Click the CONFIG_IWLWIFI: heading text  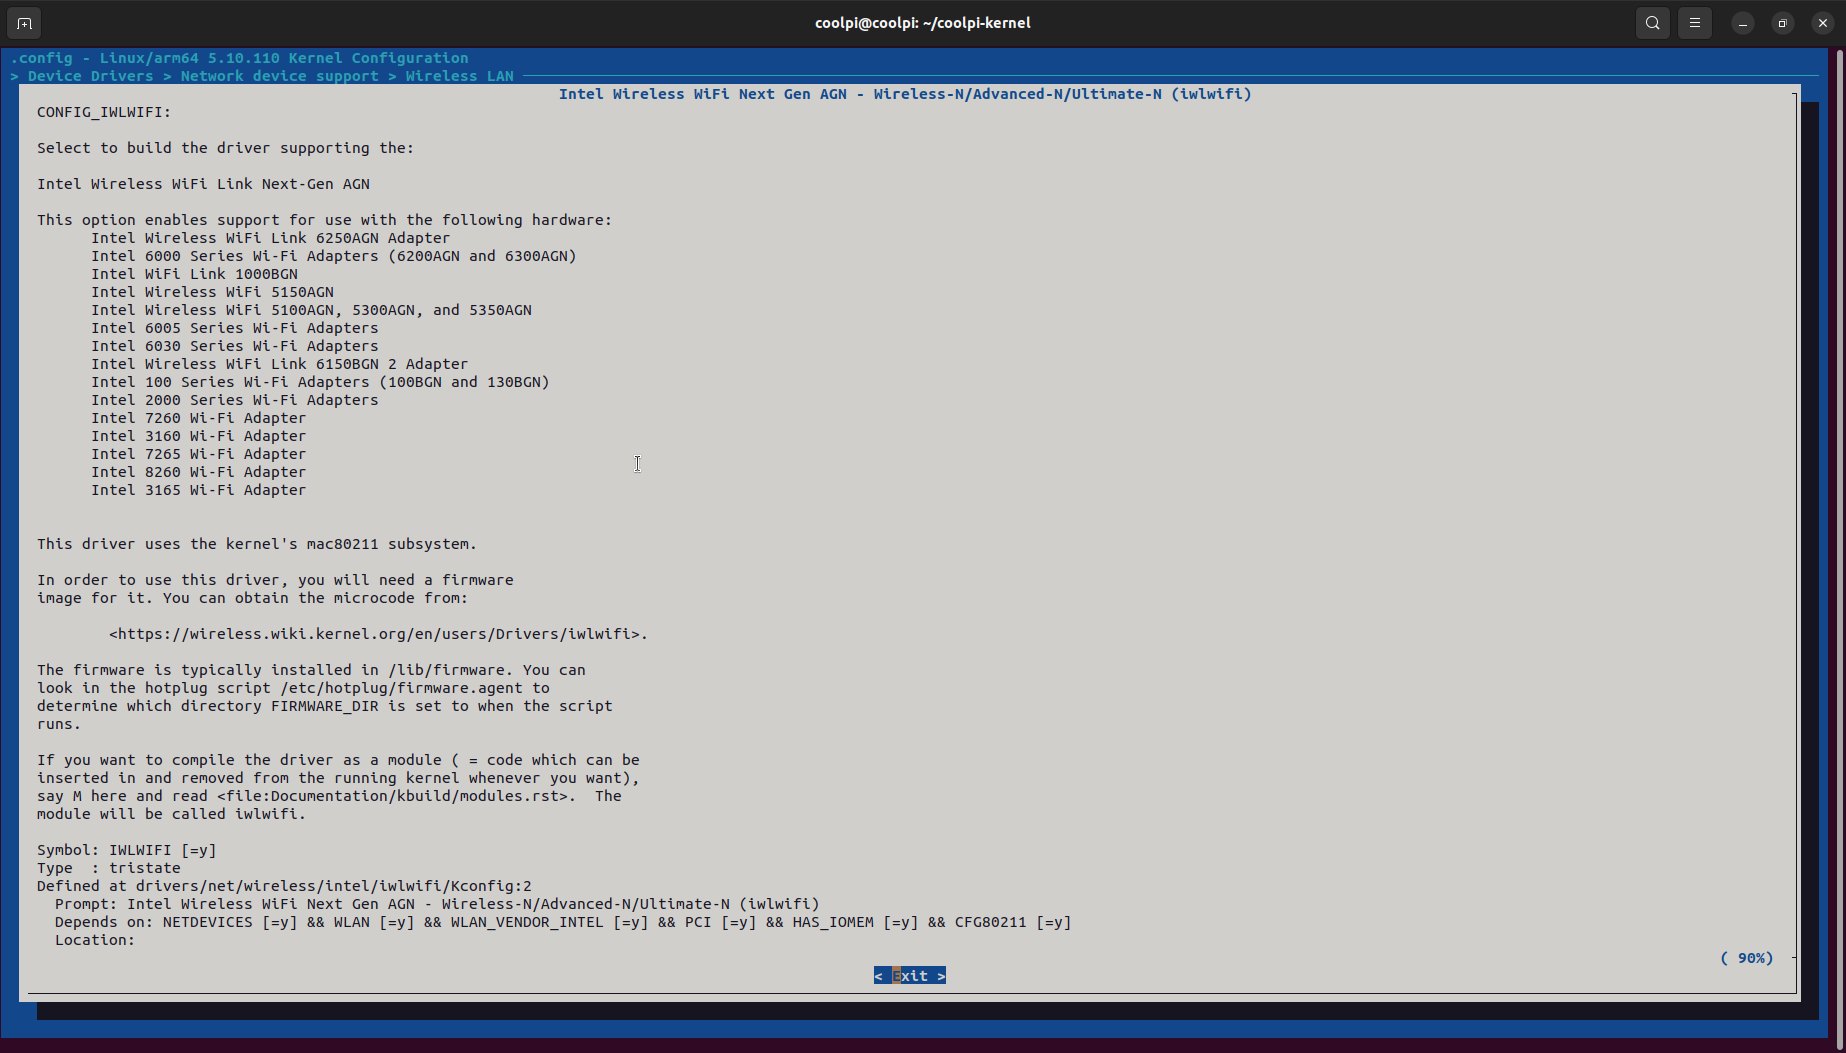pos(104,112)
